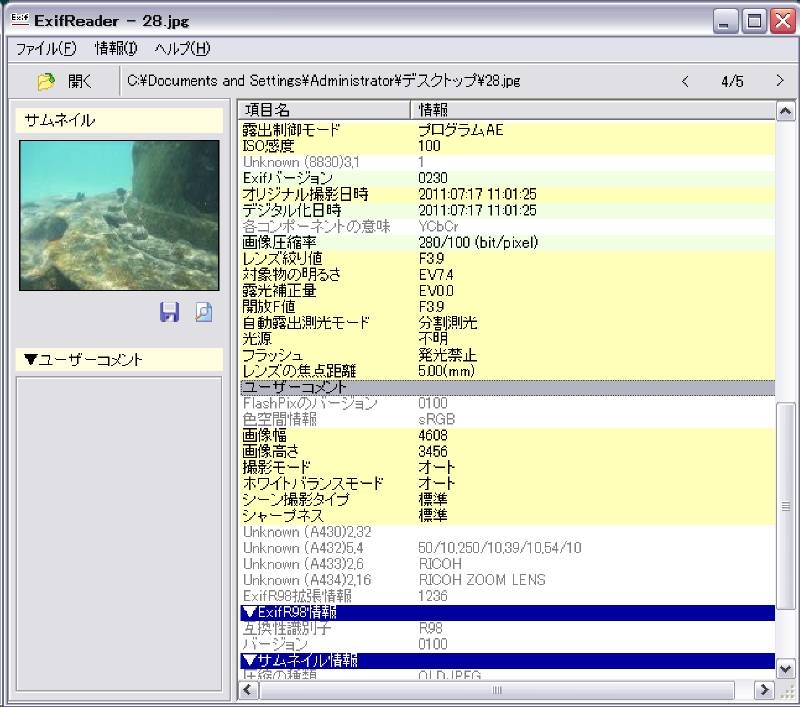Screen dimensions: 800x707
Task: Go to the next image arrow
Action: pyautogui.click(x=780, y=81)
